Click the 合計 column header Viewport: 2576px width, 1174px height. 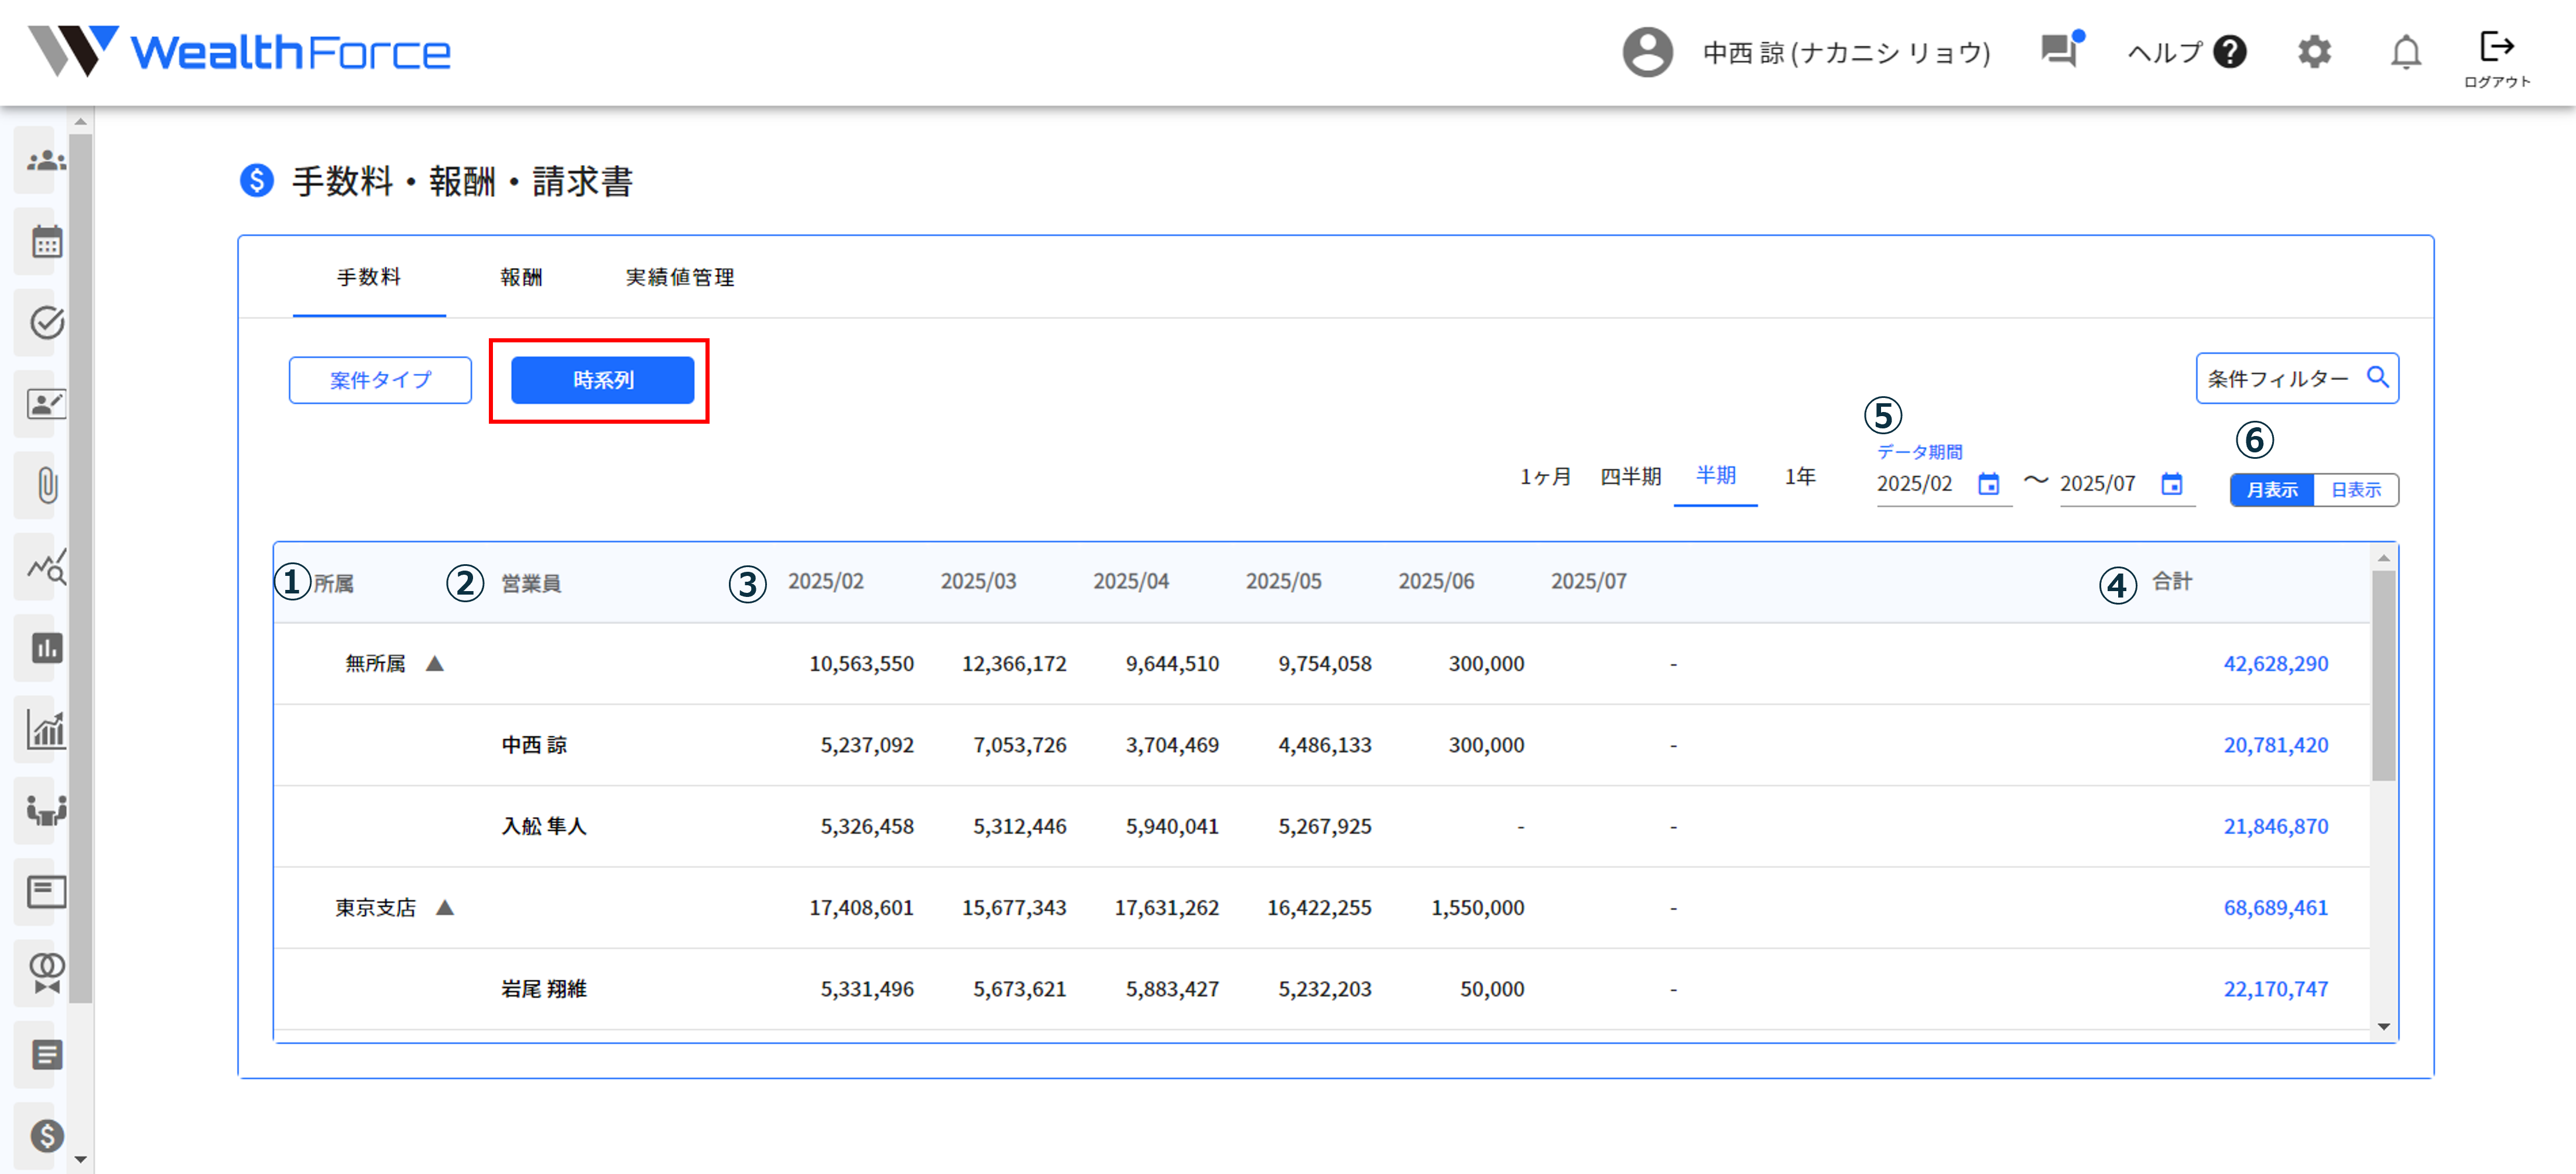[2172, 582]
